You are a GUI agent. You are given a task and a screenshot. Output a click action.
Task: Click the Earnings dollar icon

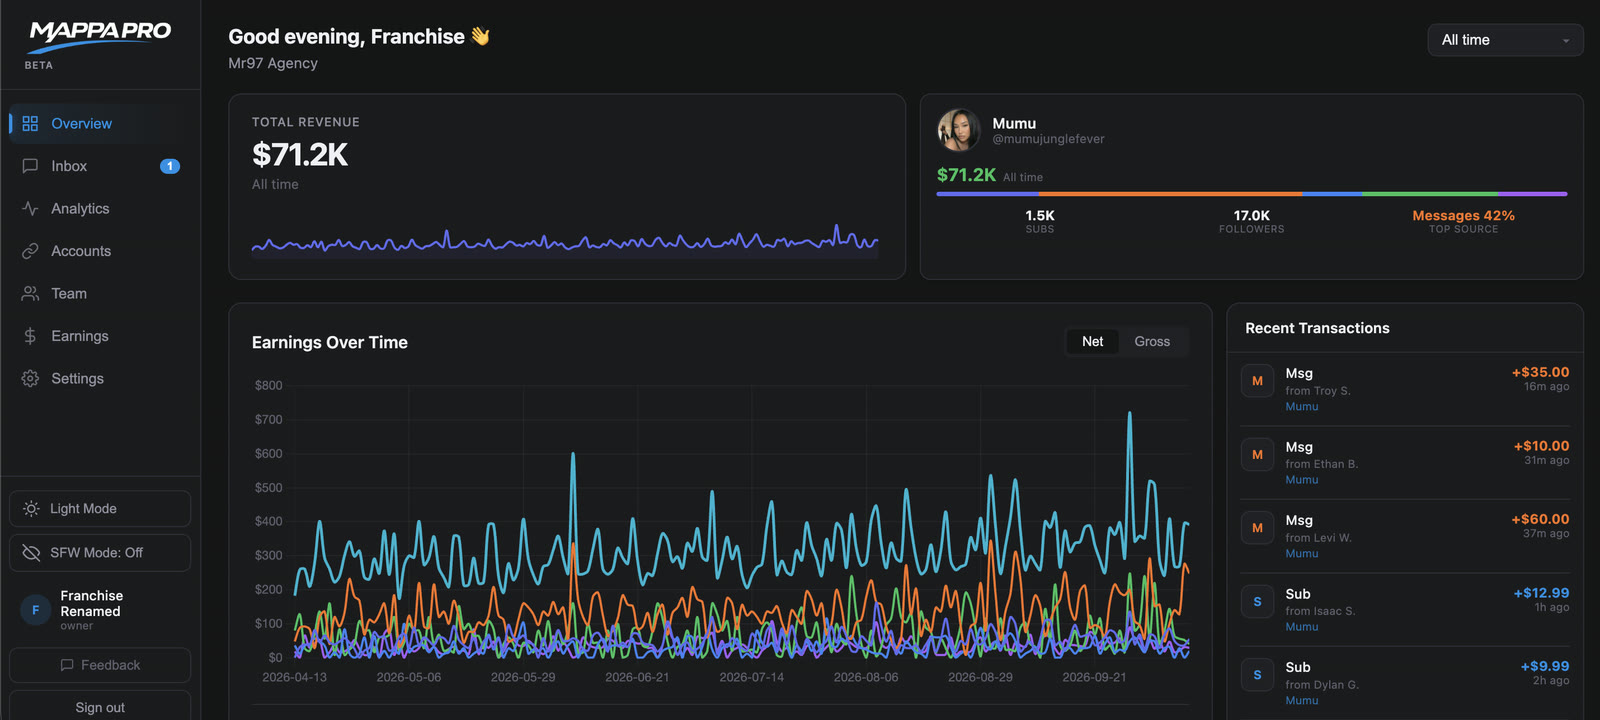[x=30, y=336]
